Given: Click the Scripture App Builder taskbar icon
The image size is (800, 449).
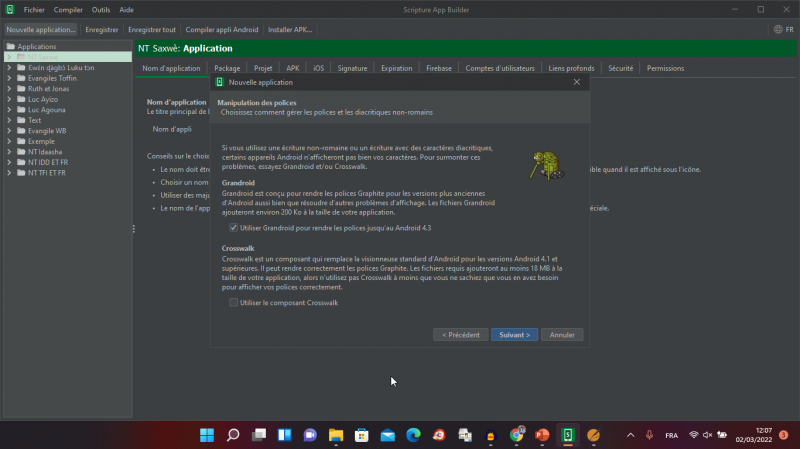Looking at the screenshot, I should [x=568, y=435].
